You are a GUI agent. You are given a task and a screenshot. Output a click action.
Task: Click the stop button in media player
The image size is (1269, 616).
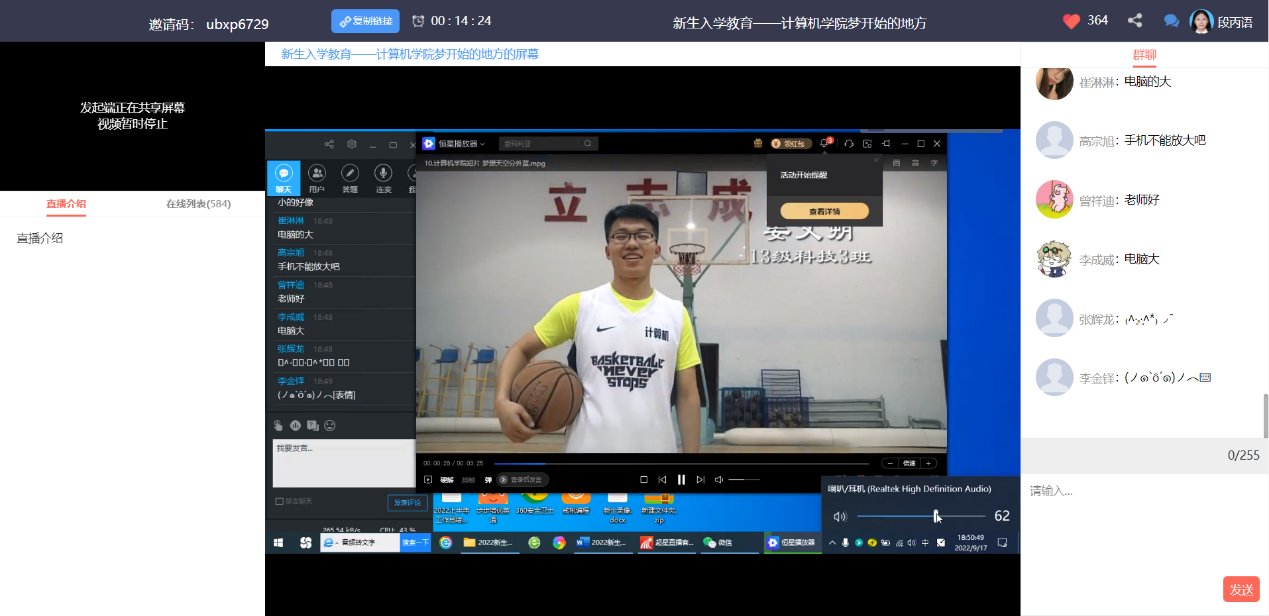point(644,480)
